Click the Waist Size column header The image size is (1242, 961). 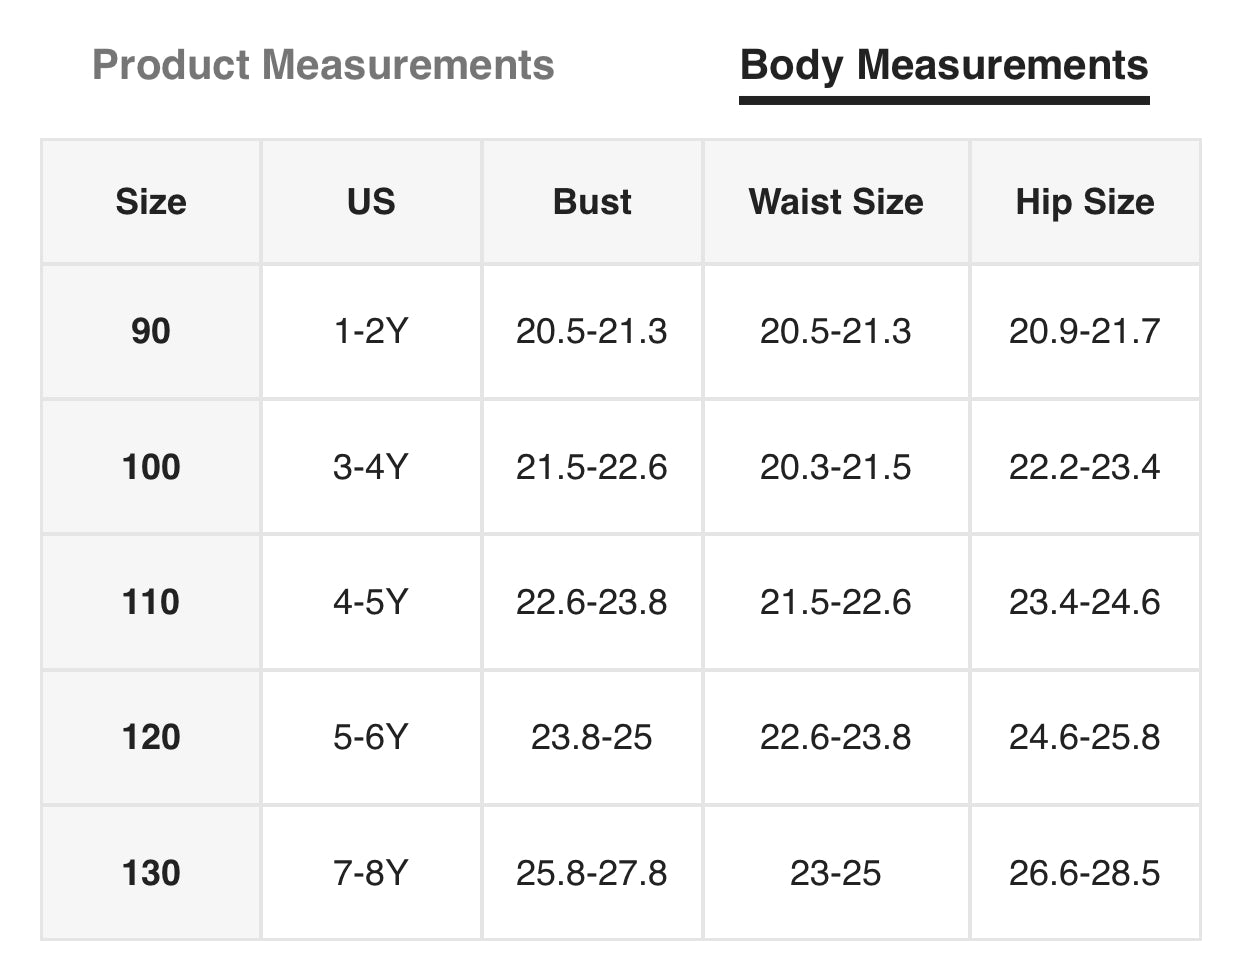(x=836, y=202)
